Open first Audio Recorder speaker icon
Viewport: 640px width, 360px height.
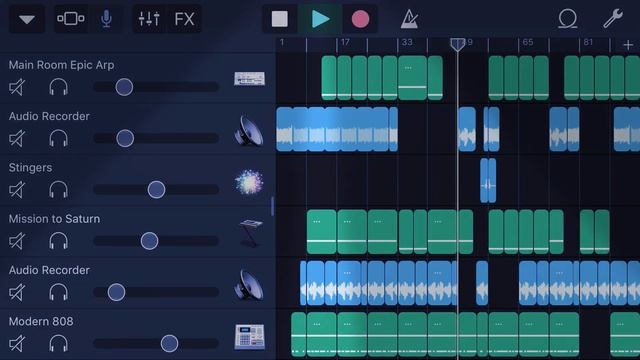tap(249, 131)
